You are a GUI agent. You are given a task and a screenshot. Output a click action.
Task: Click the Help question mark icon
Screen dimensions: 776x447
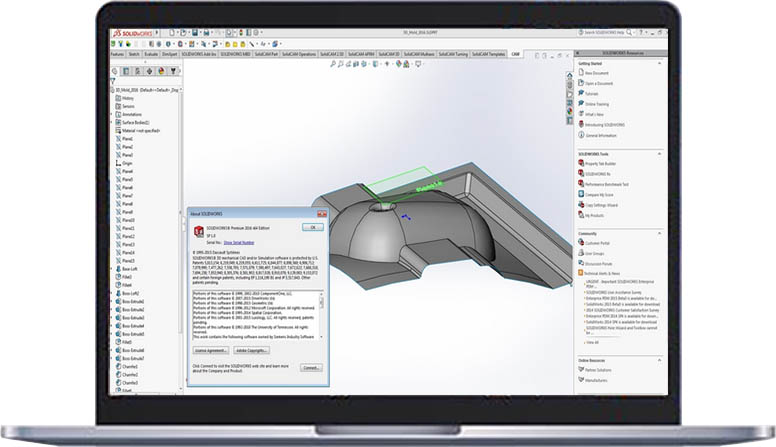click(x=640, y=32)
